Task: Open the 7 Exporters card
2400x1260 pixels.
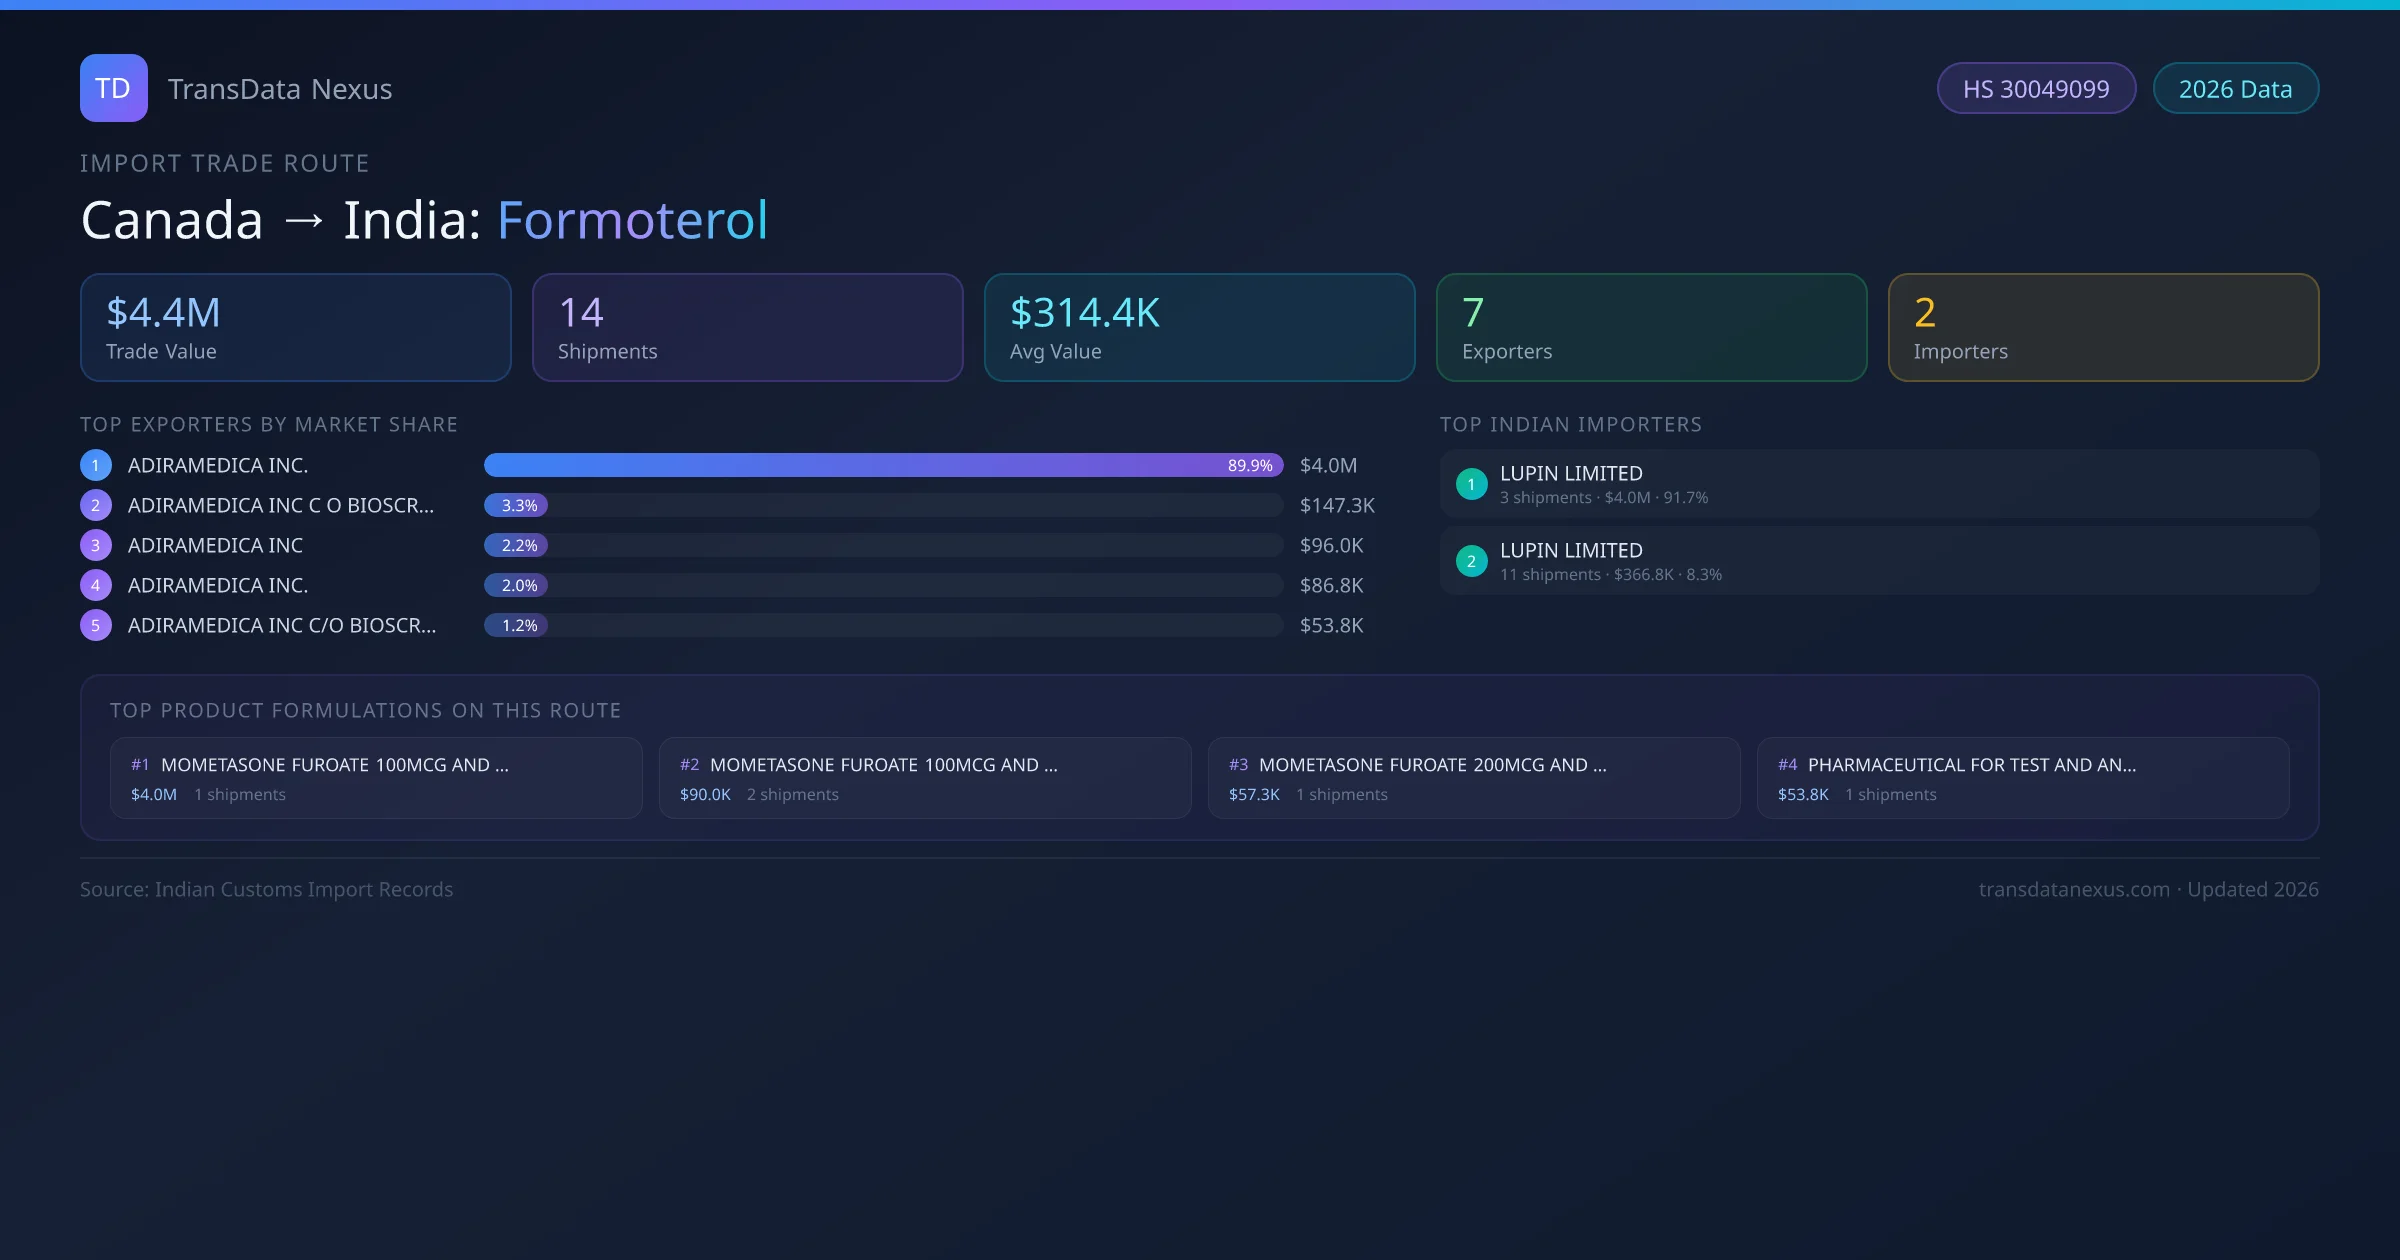Action: (x=1651, y=327)
